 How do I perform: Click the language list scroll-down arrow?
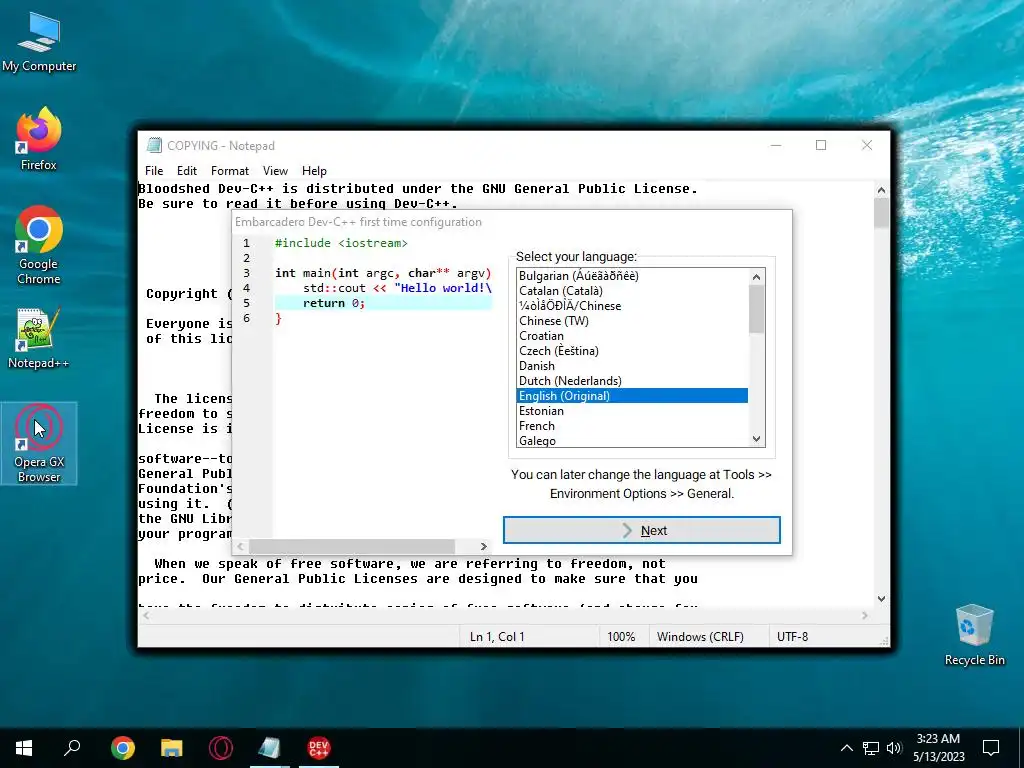(756, 439)
